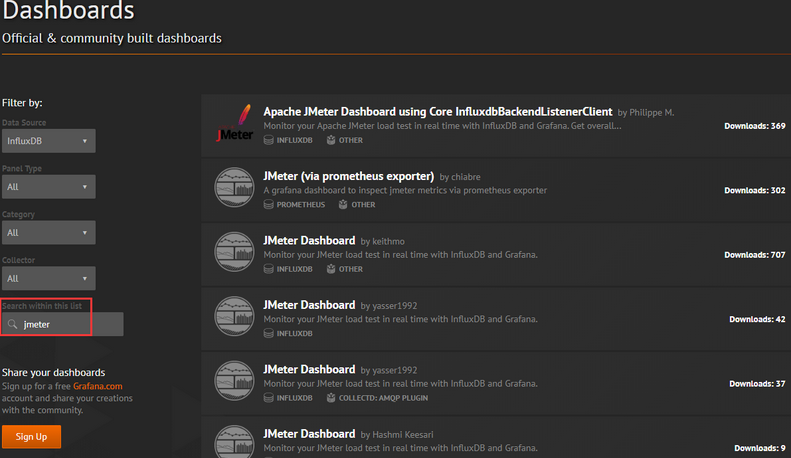
Task: Click author name chiabre
Action: pyautogui.click(x=466, y=177)
